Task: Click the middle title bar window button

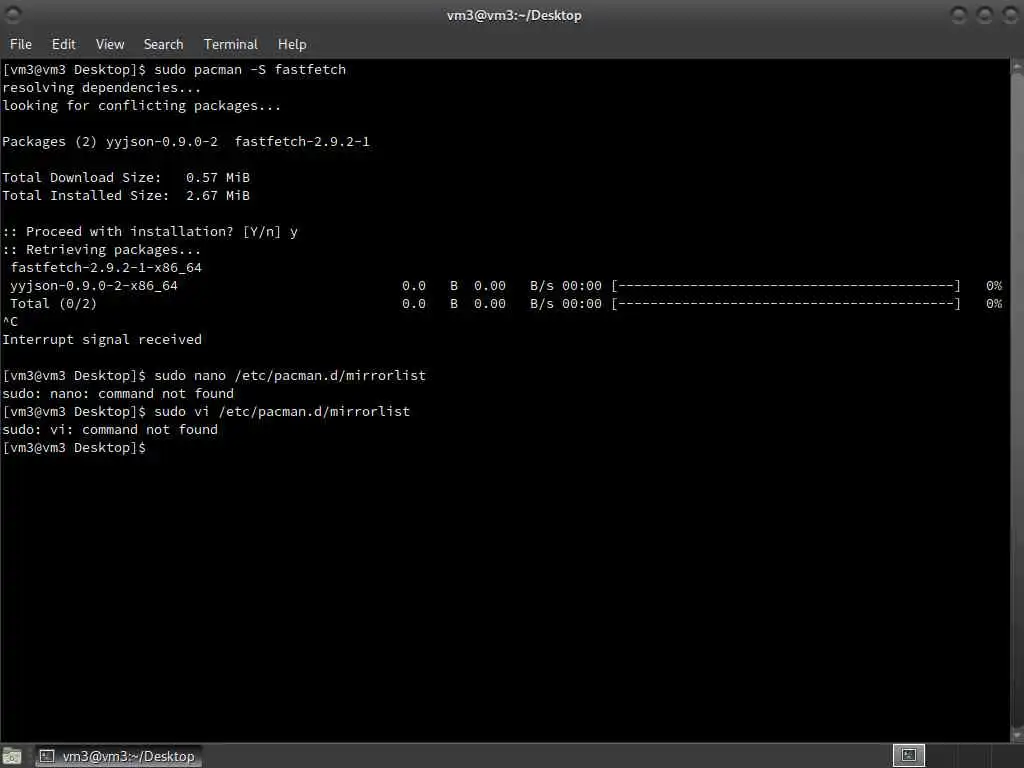Action: [984, 14]
